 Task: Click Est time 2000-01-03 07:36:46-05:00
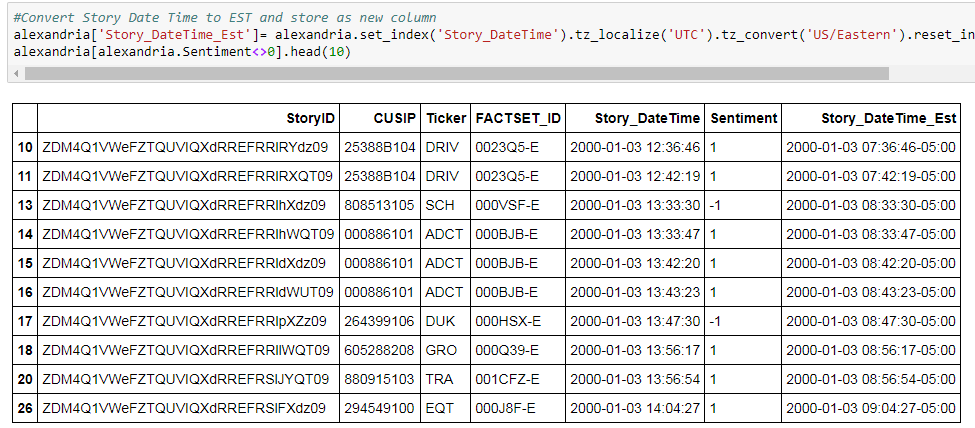tap(871, 147)
